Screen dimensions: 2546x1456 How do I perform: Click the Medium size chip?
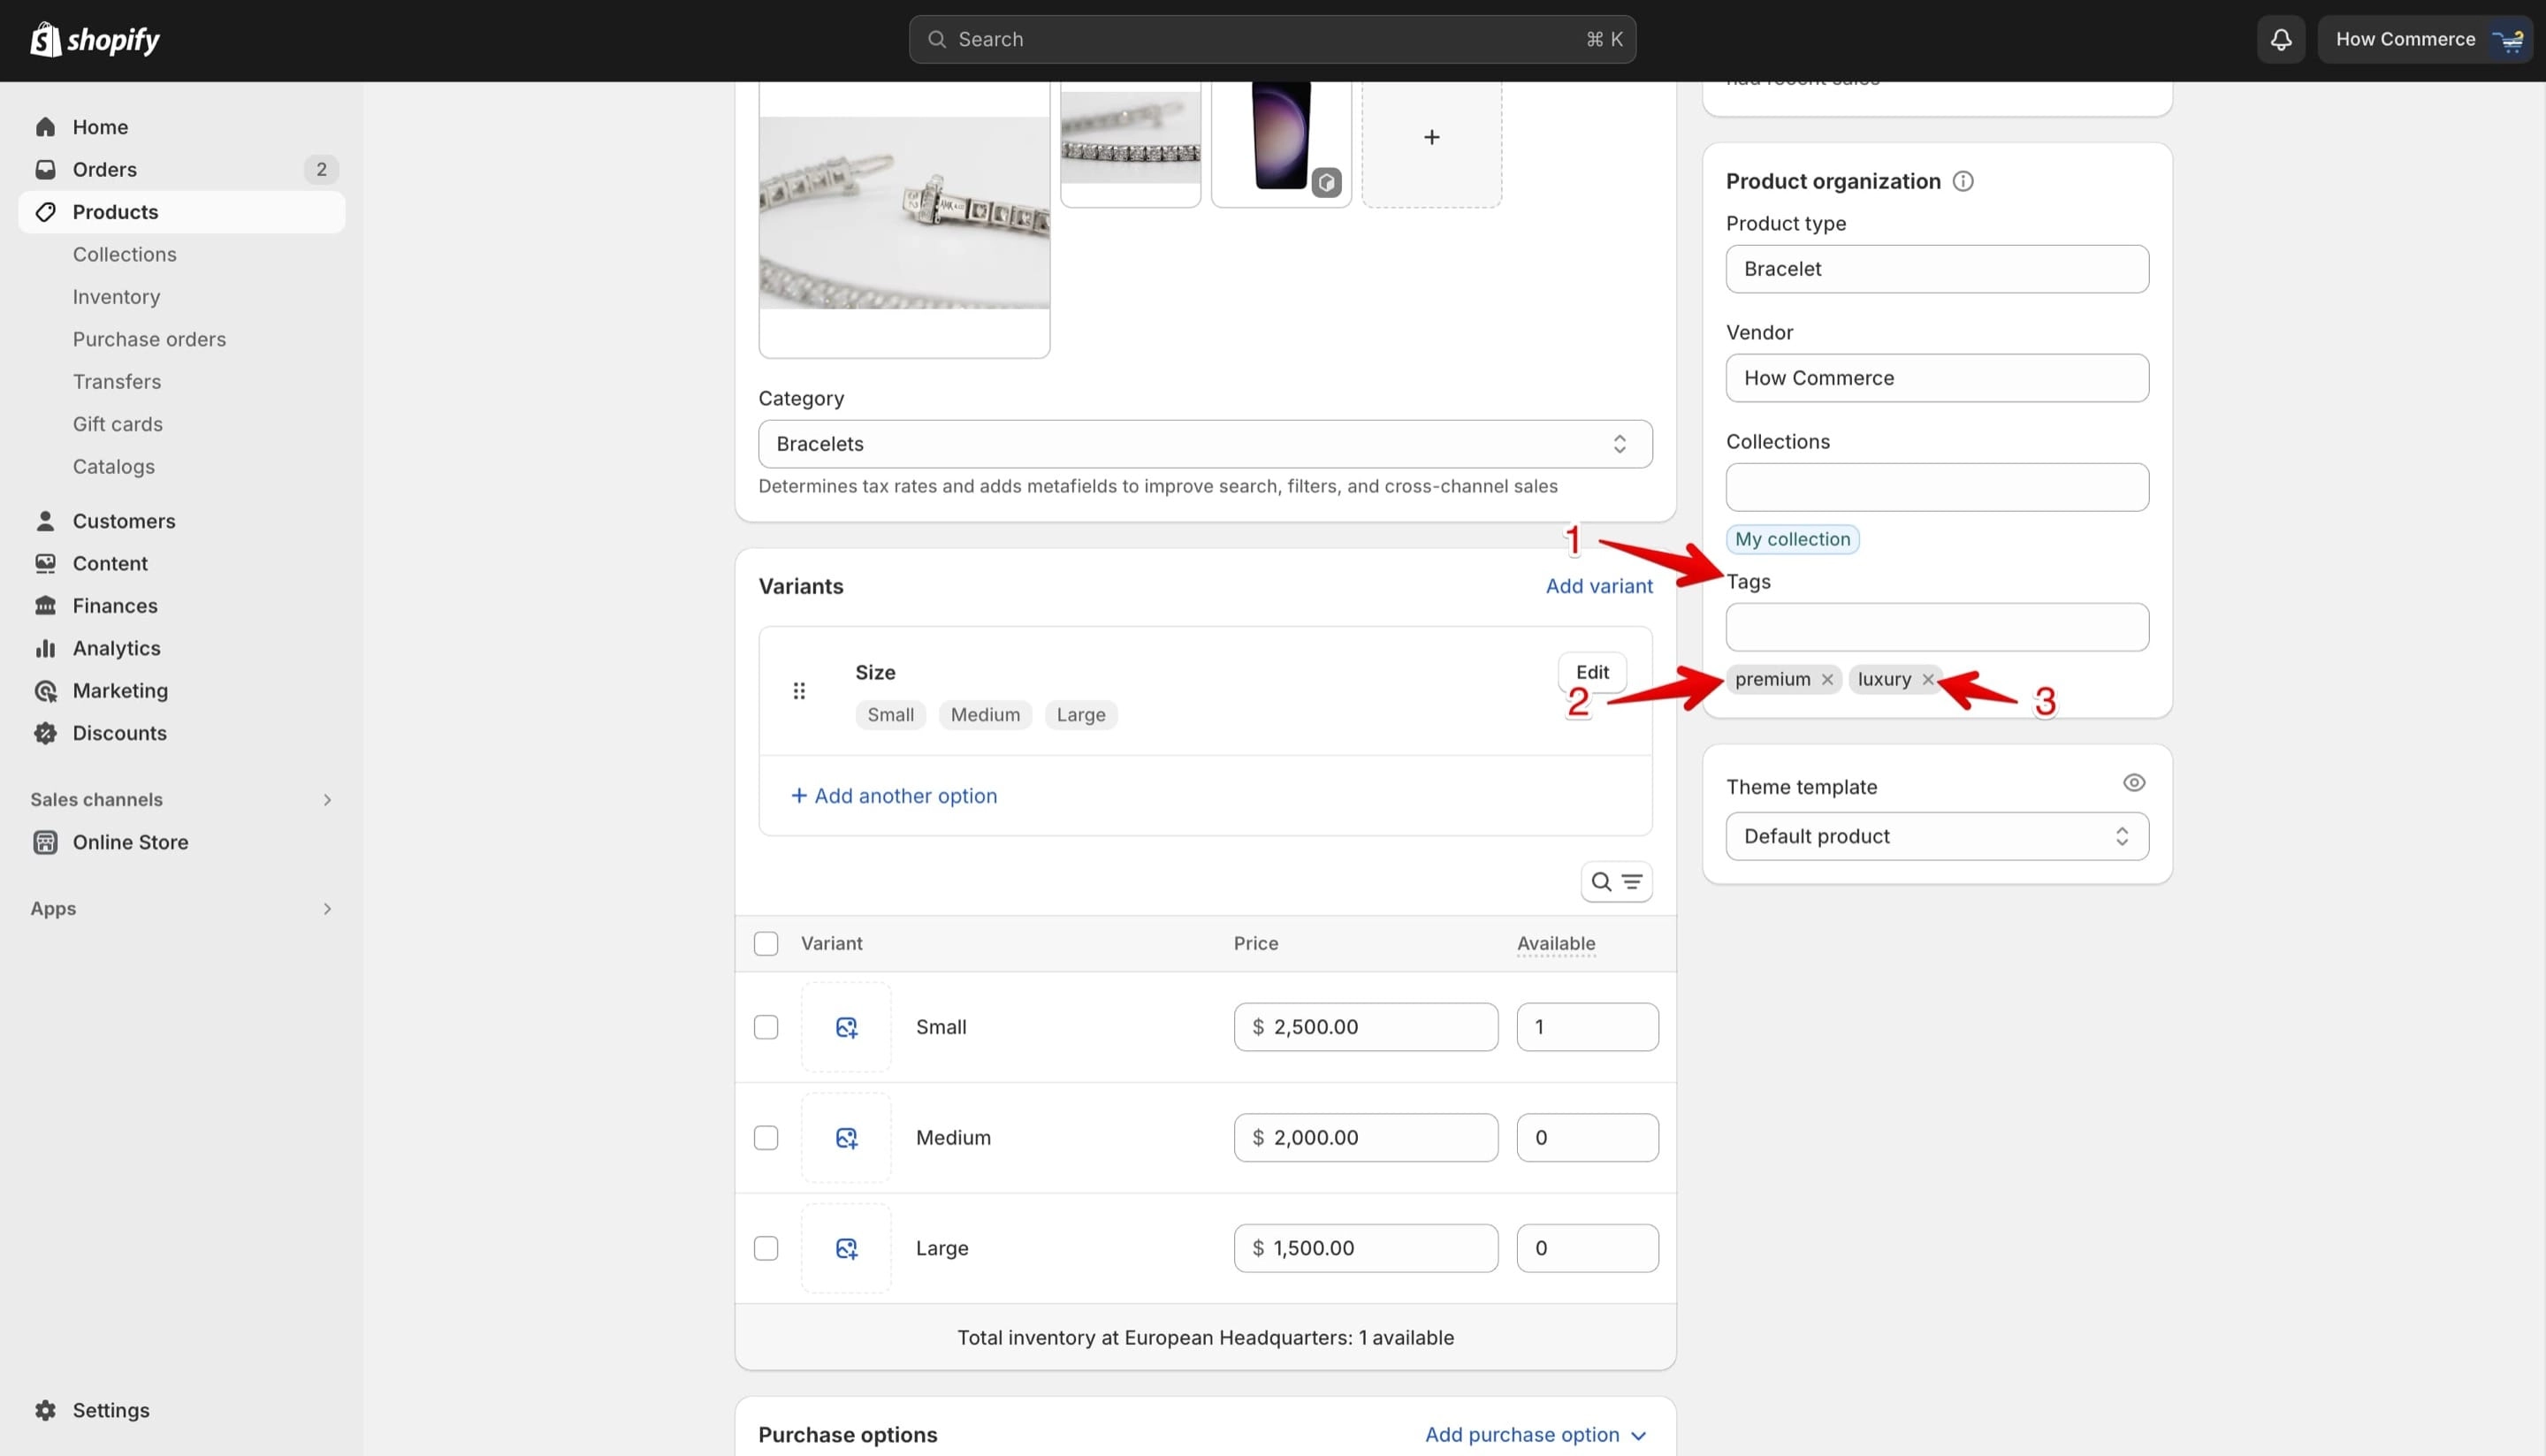point(985,715)
